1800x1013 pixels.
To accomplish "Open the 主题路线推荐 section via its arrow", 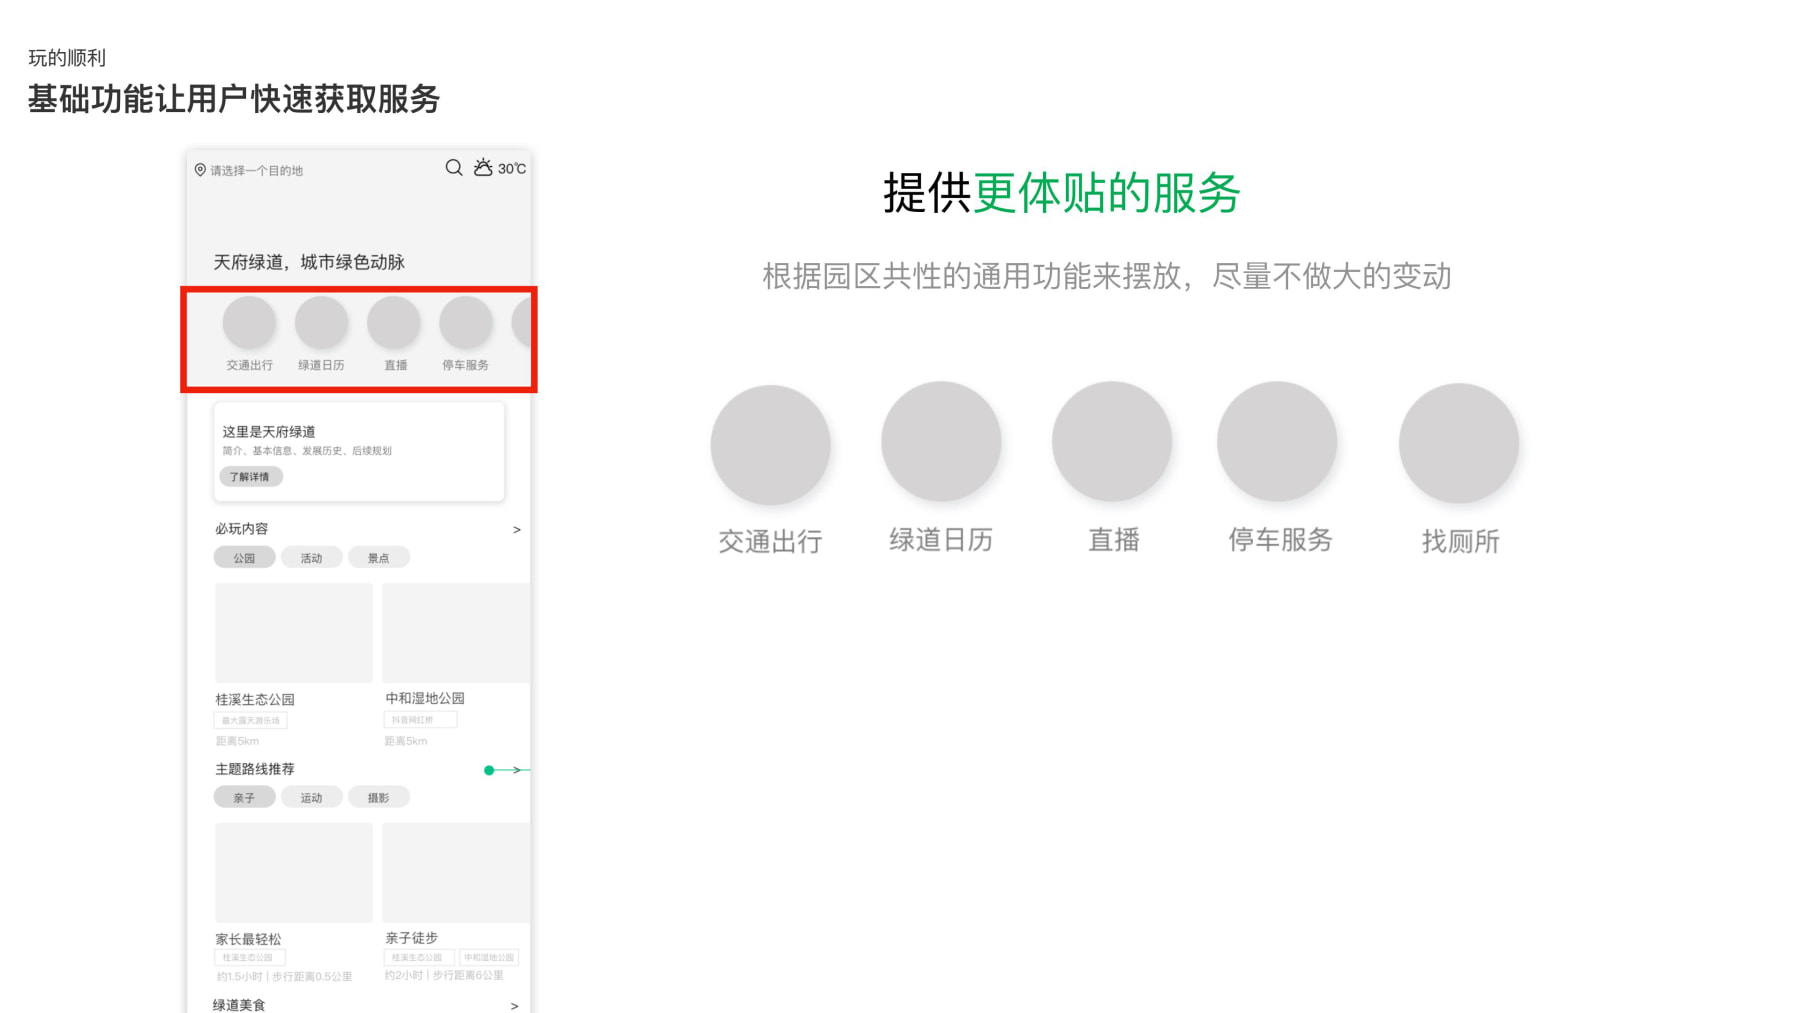I will point(517,770).
